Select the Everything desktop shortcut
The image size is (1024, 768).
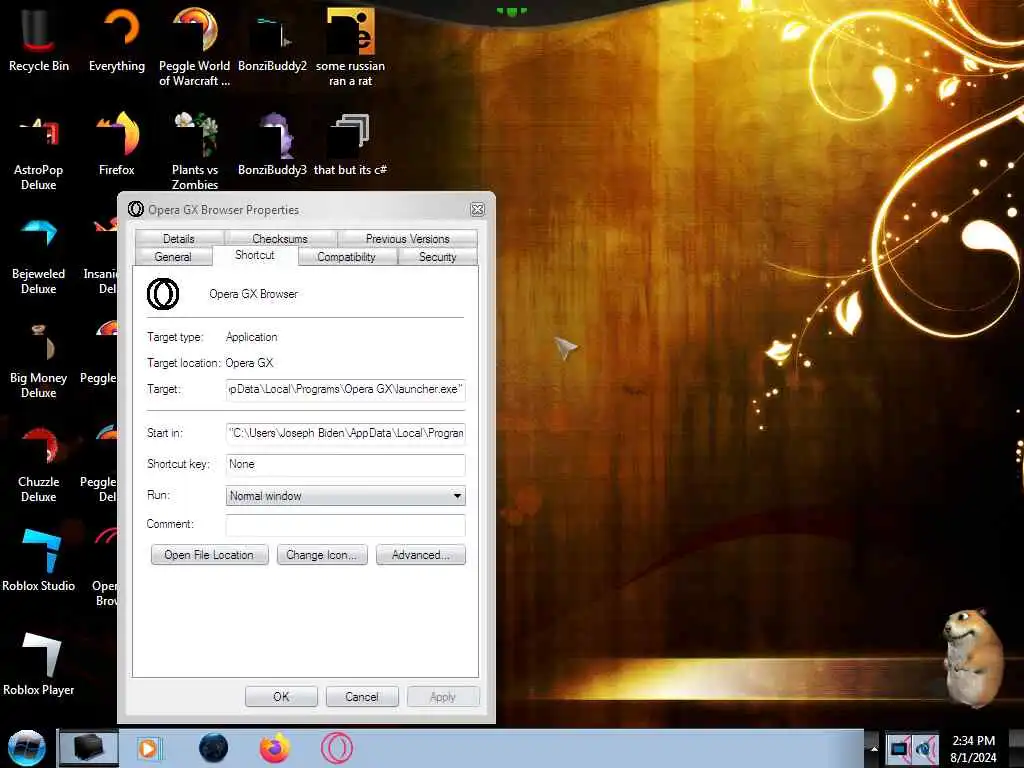pyautogui.click(x=117, y=40)
